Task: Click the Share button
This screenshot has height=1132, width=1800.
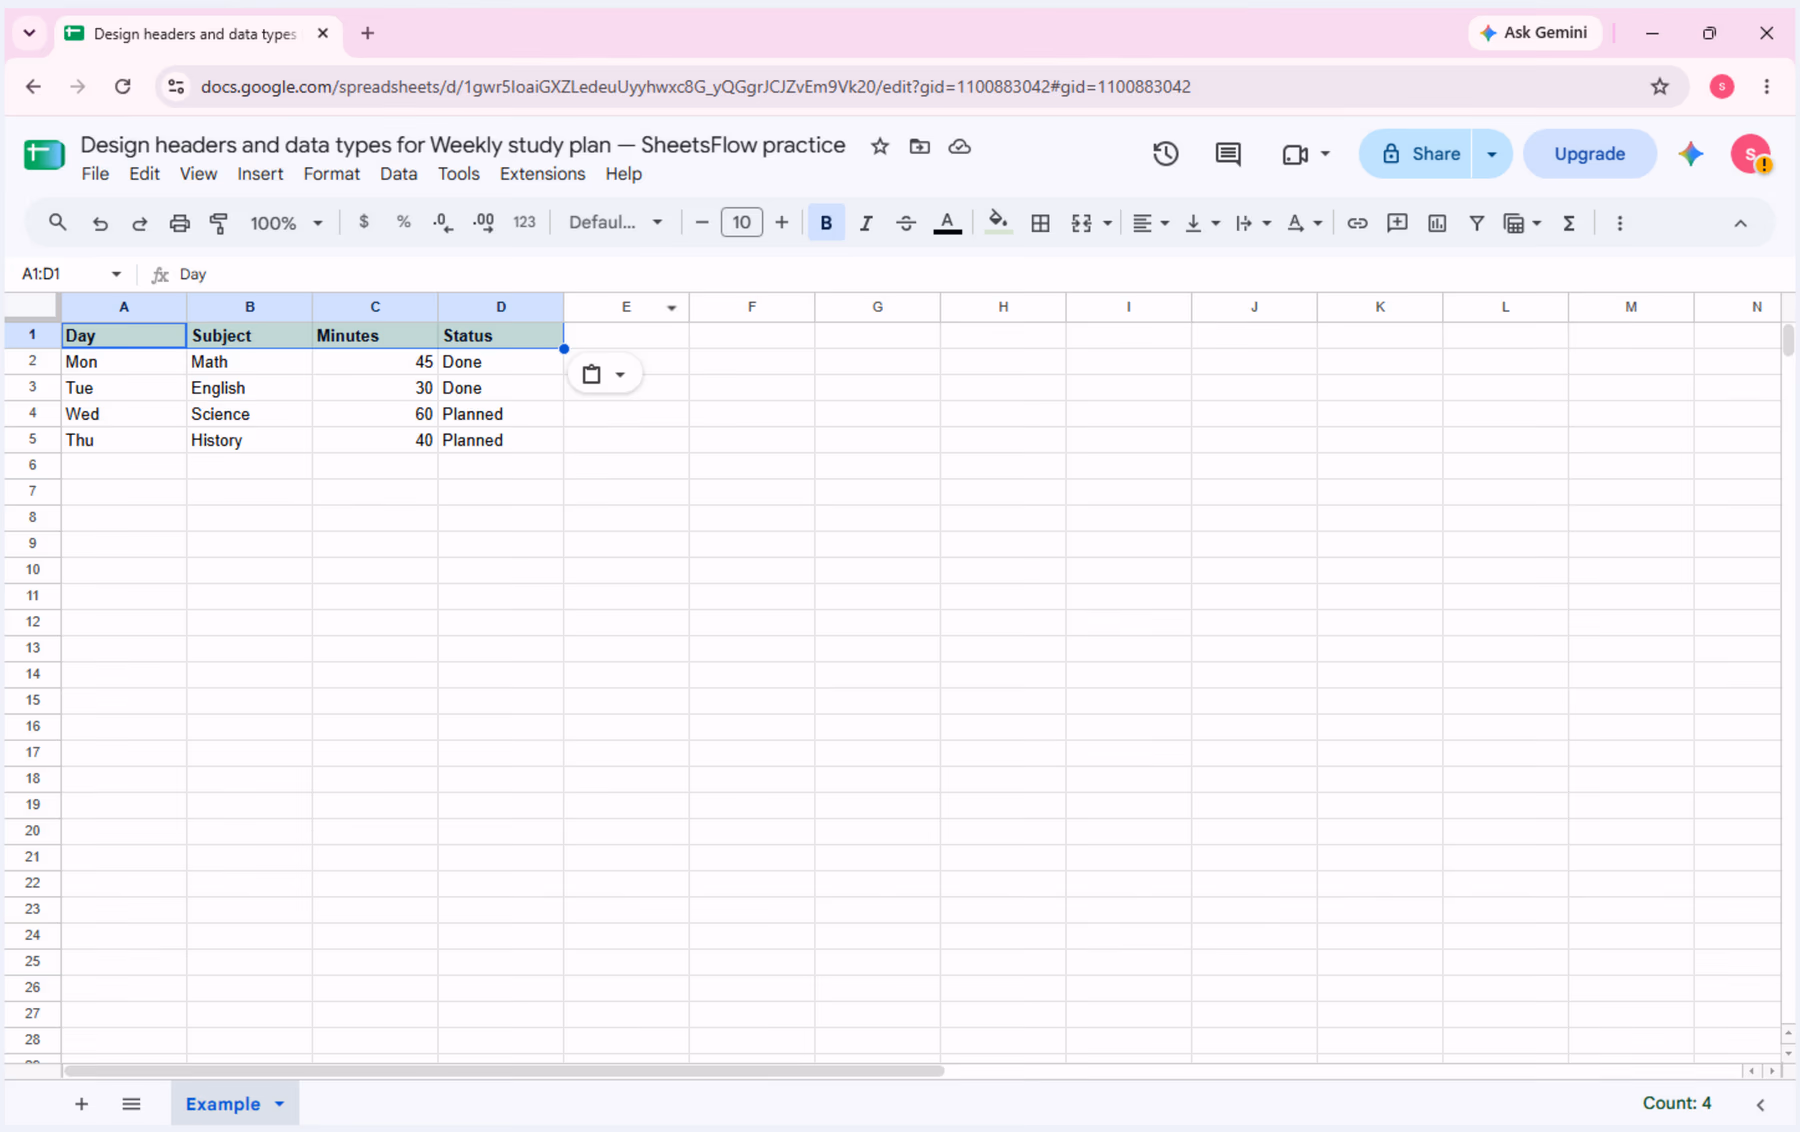Action: click(x=1416, y=154)
